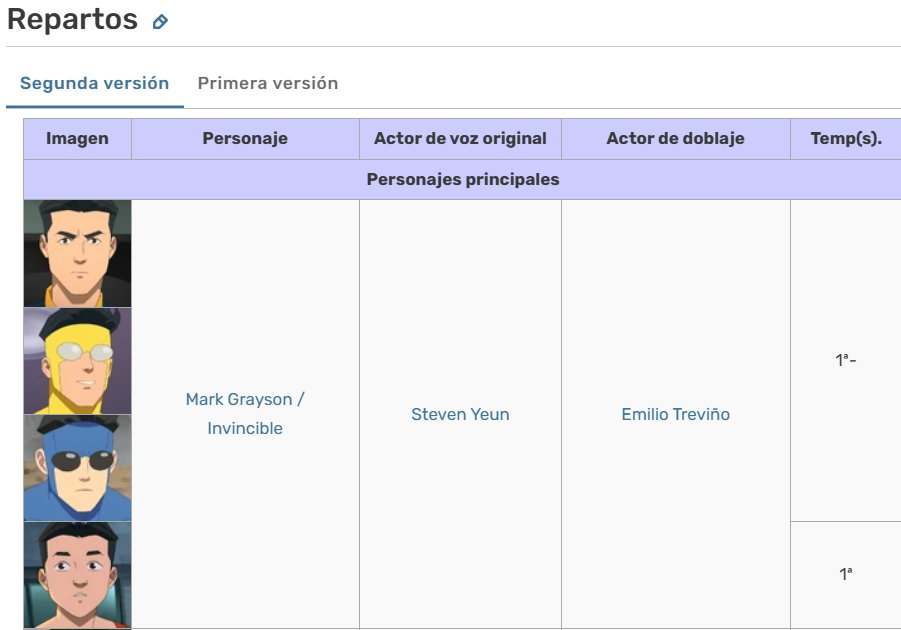Click the yellow-masked Invincible thumbnail
The width and height of the screenshot is (901, 630).
(x=78, y=361)
